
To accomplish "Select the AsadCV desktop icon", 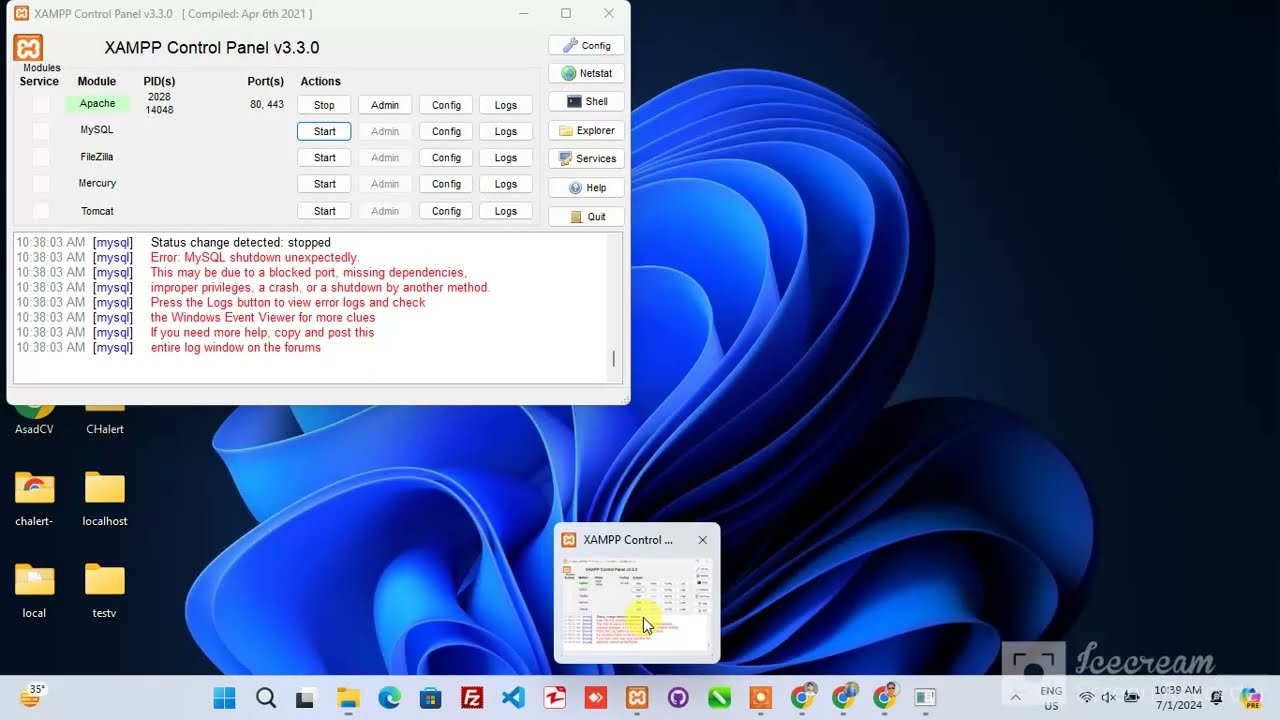I will point(34,415).
